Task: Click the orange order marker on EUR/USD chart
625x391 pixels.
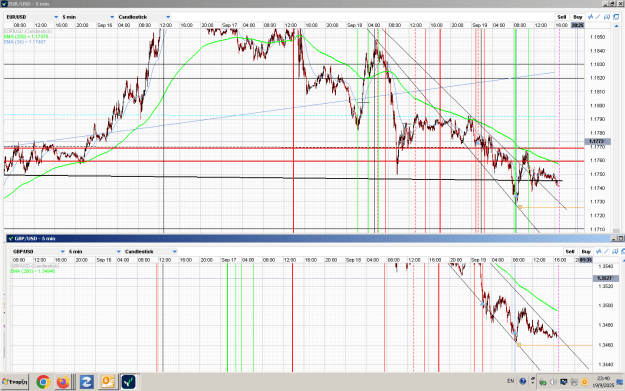Action: 520,207
